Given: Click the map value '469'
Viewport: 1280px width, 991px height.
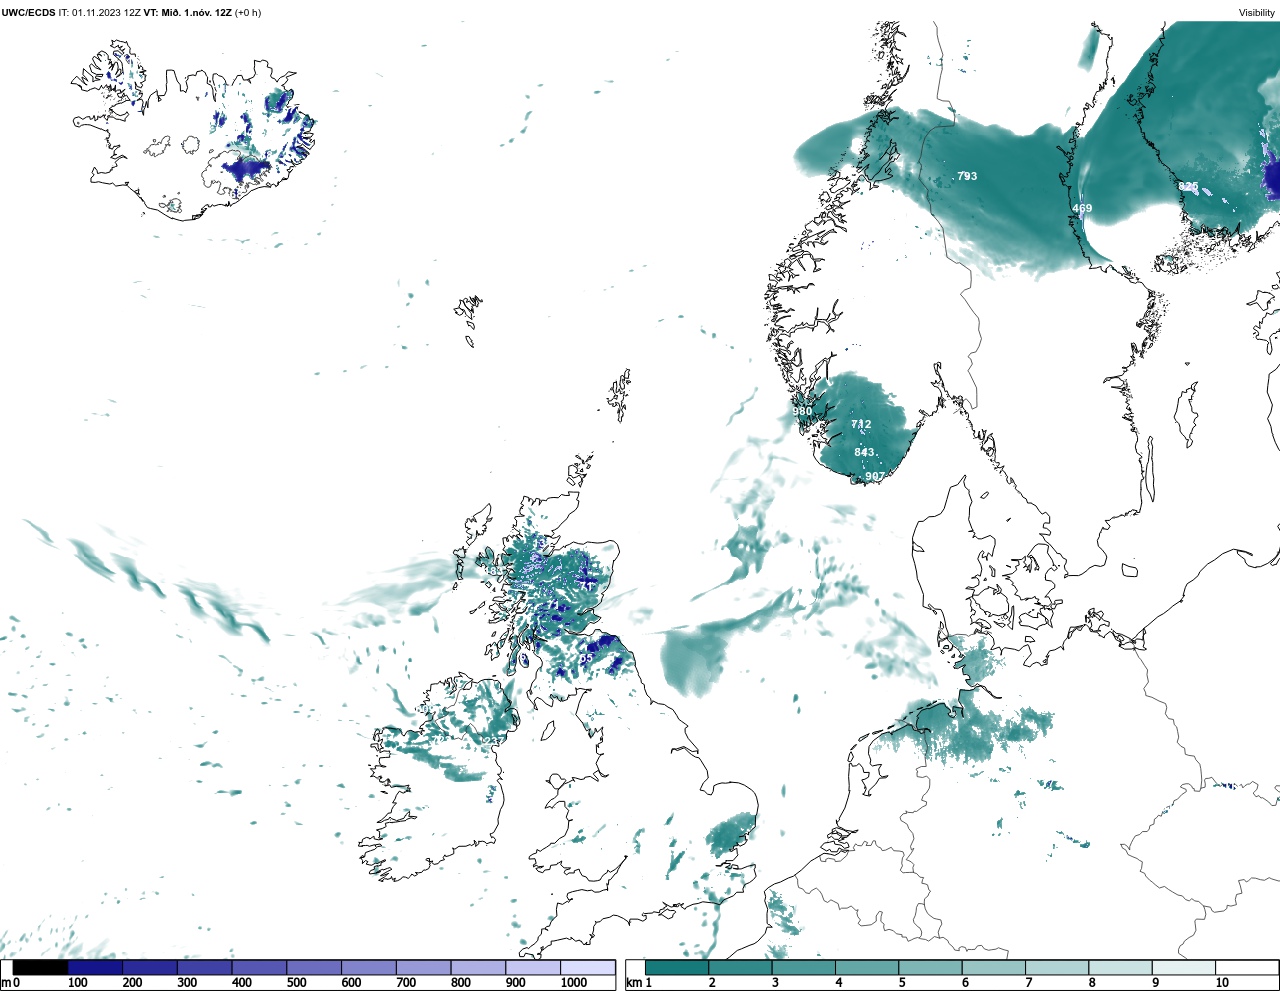Looking at the screenshot, I should pos(1082,209).
